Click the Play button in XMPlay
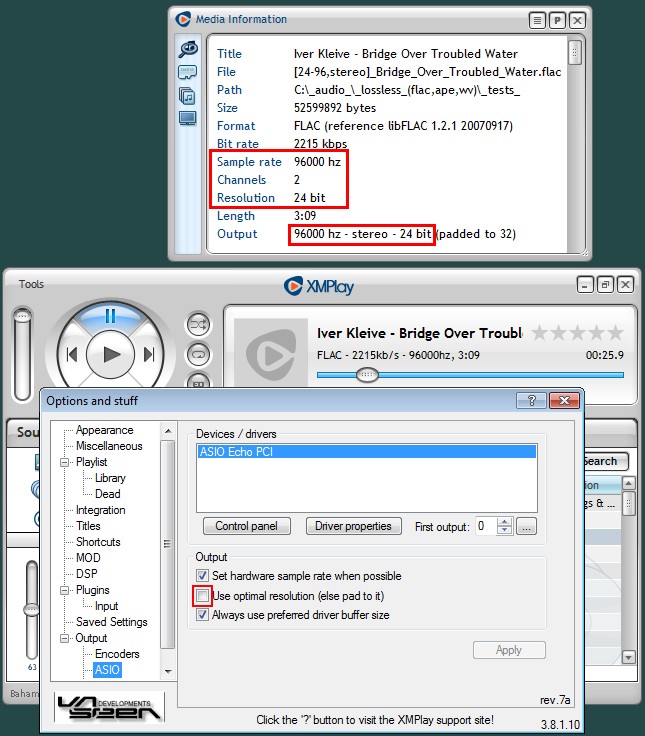The width and height of the screenshot is (645, 736). [x=111, y=354]
